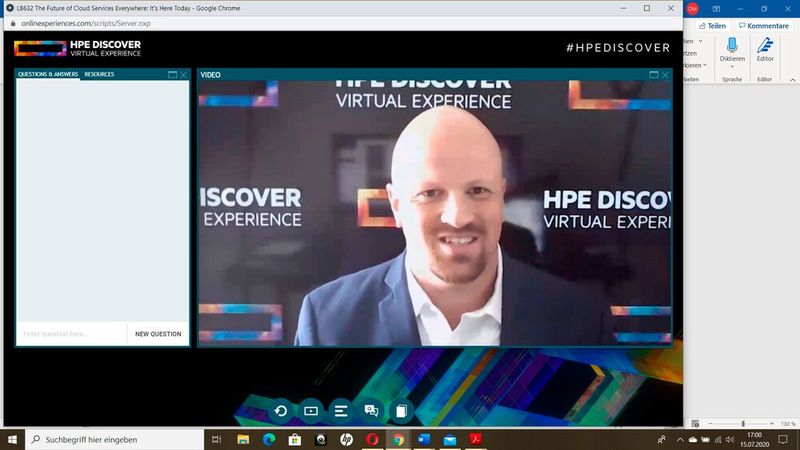The width and height of the screenshot is (800, 450).
Task: Open the notification center icon
Action: tap(783, 439)
